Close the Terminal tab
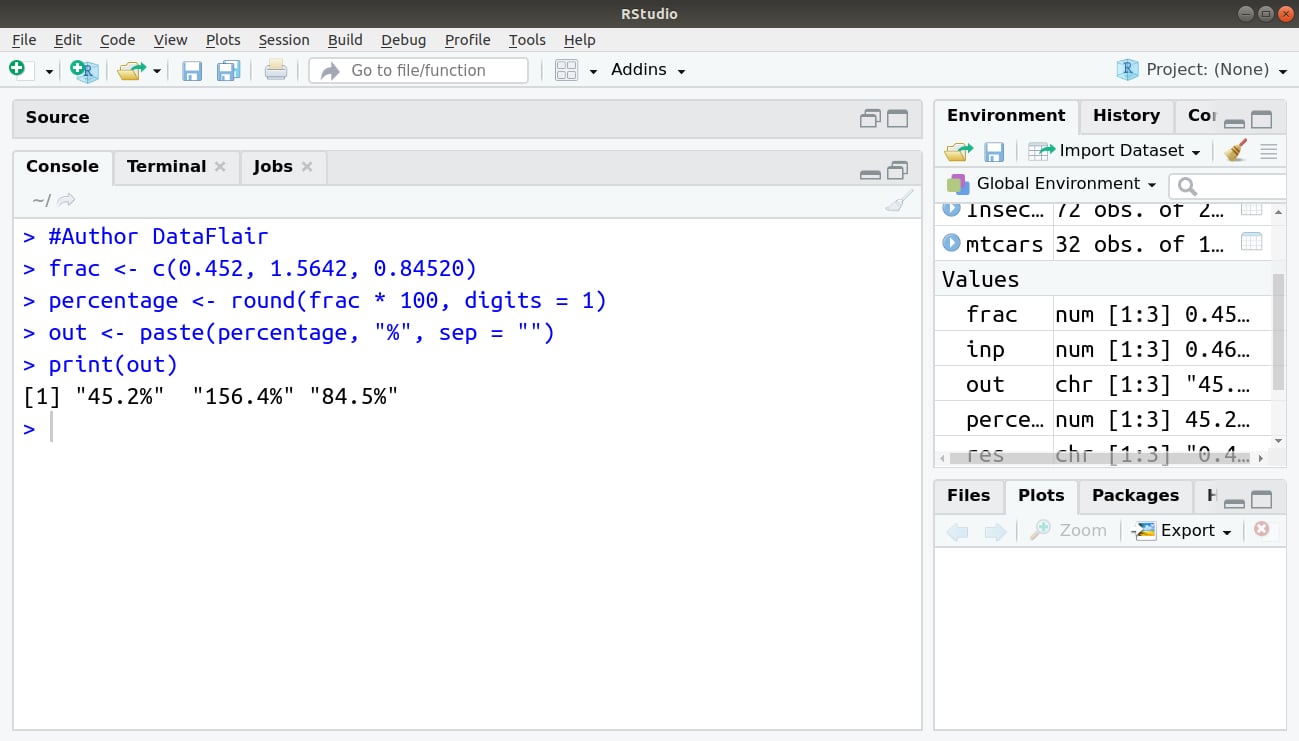This screenshot has width=1299, height=741. click(220, 167)
